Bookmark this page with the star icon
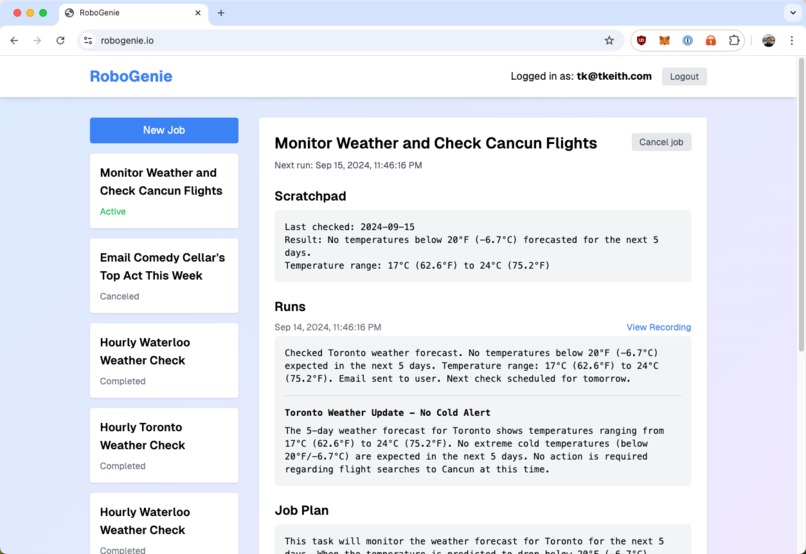 click(x=609, y=41)
